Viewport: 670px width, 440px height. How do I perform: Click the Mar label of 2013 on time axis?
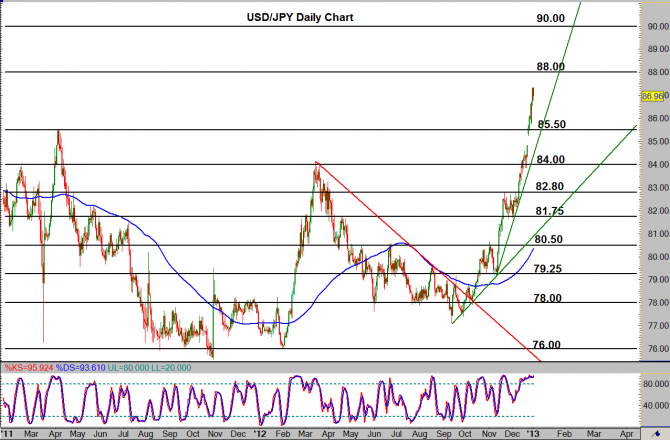(594, 434)
